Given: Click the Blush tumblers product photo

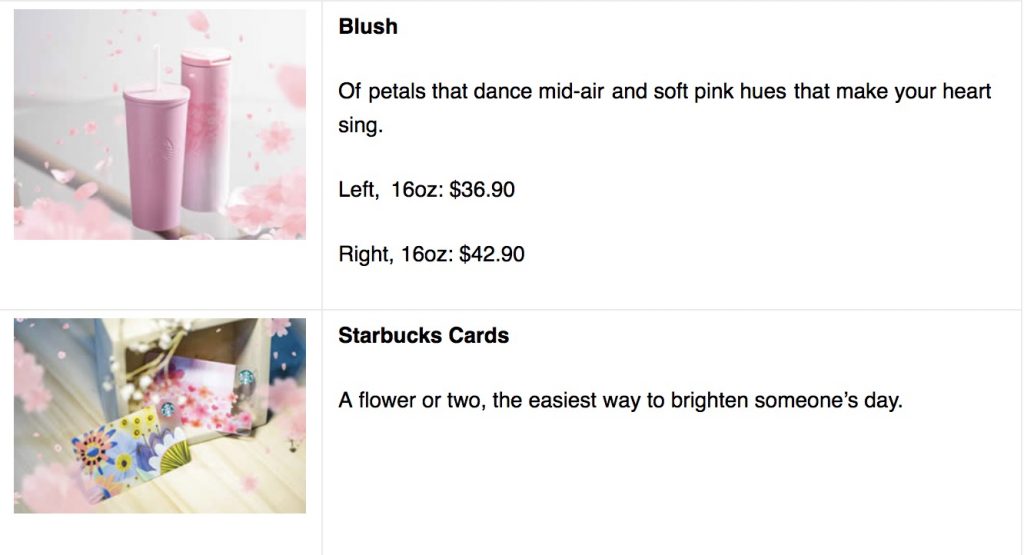Looking at the screenshot, I should pyautogui.click(x=160, y=124).
